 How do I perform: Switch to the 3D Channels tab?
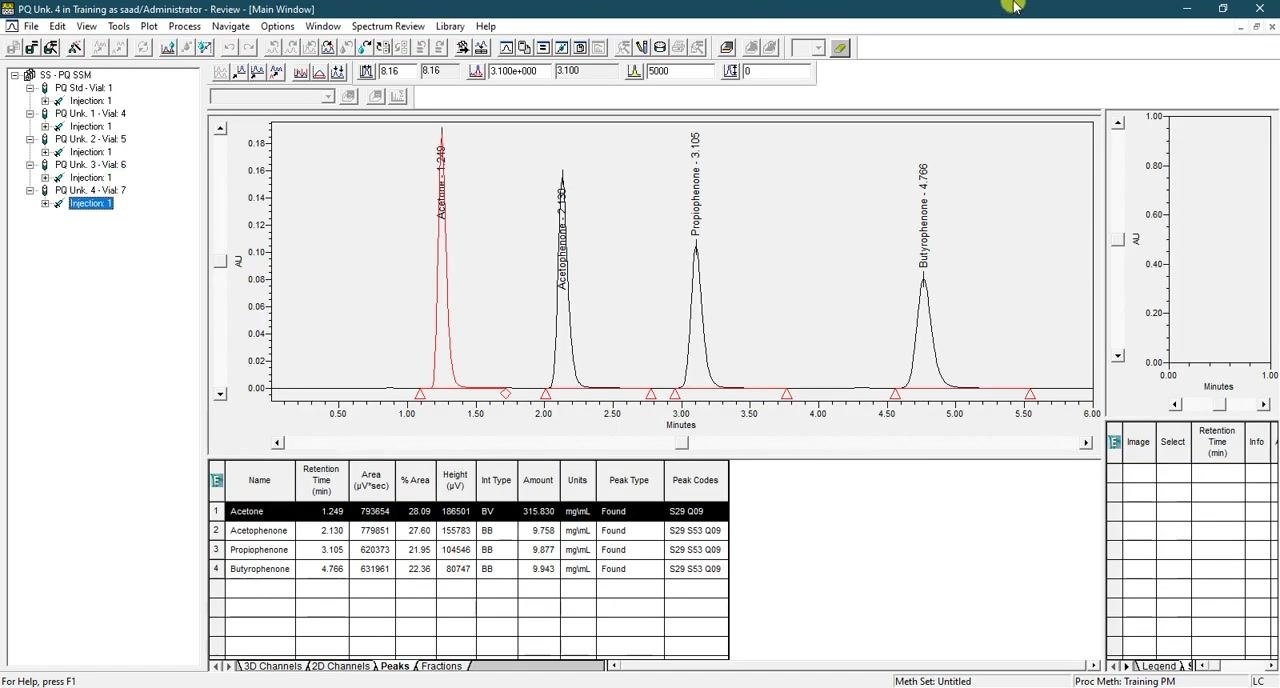[272, 666]
